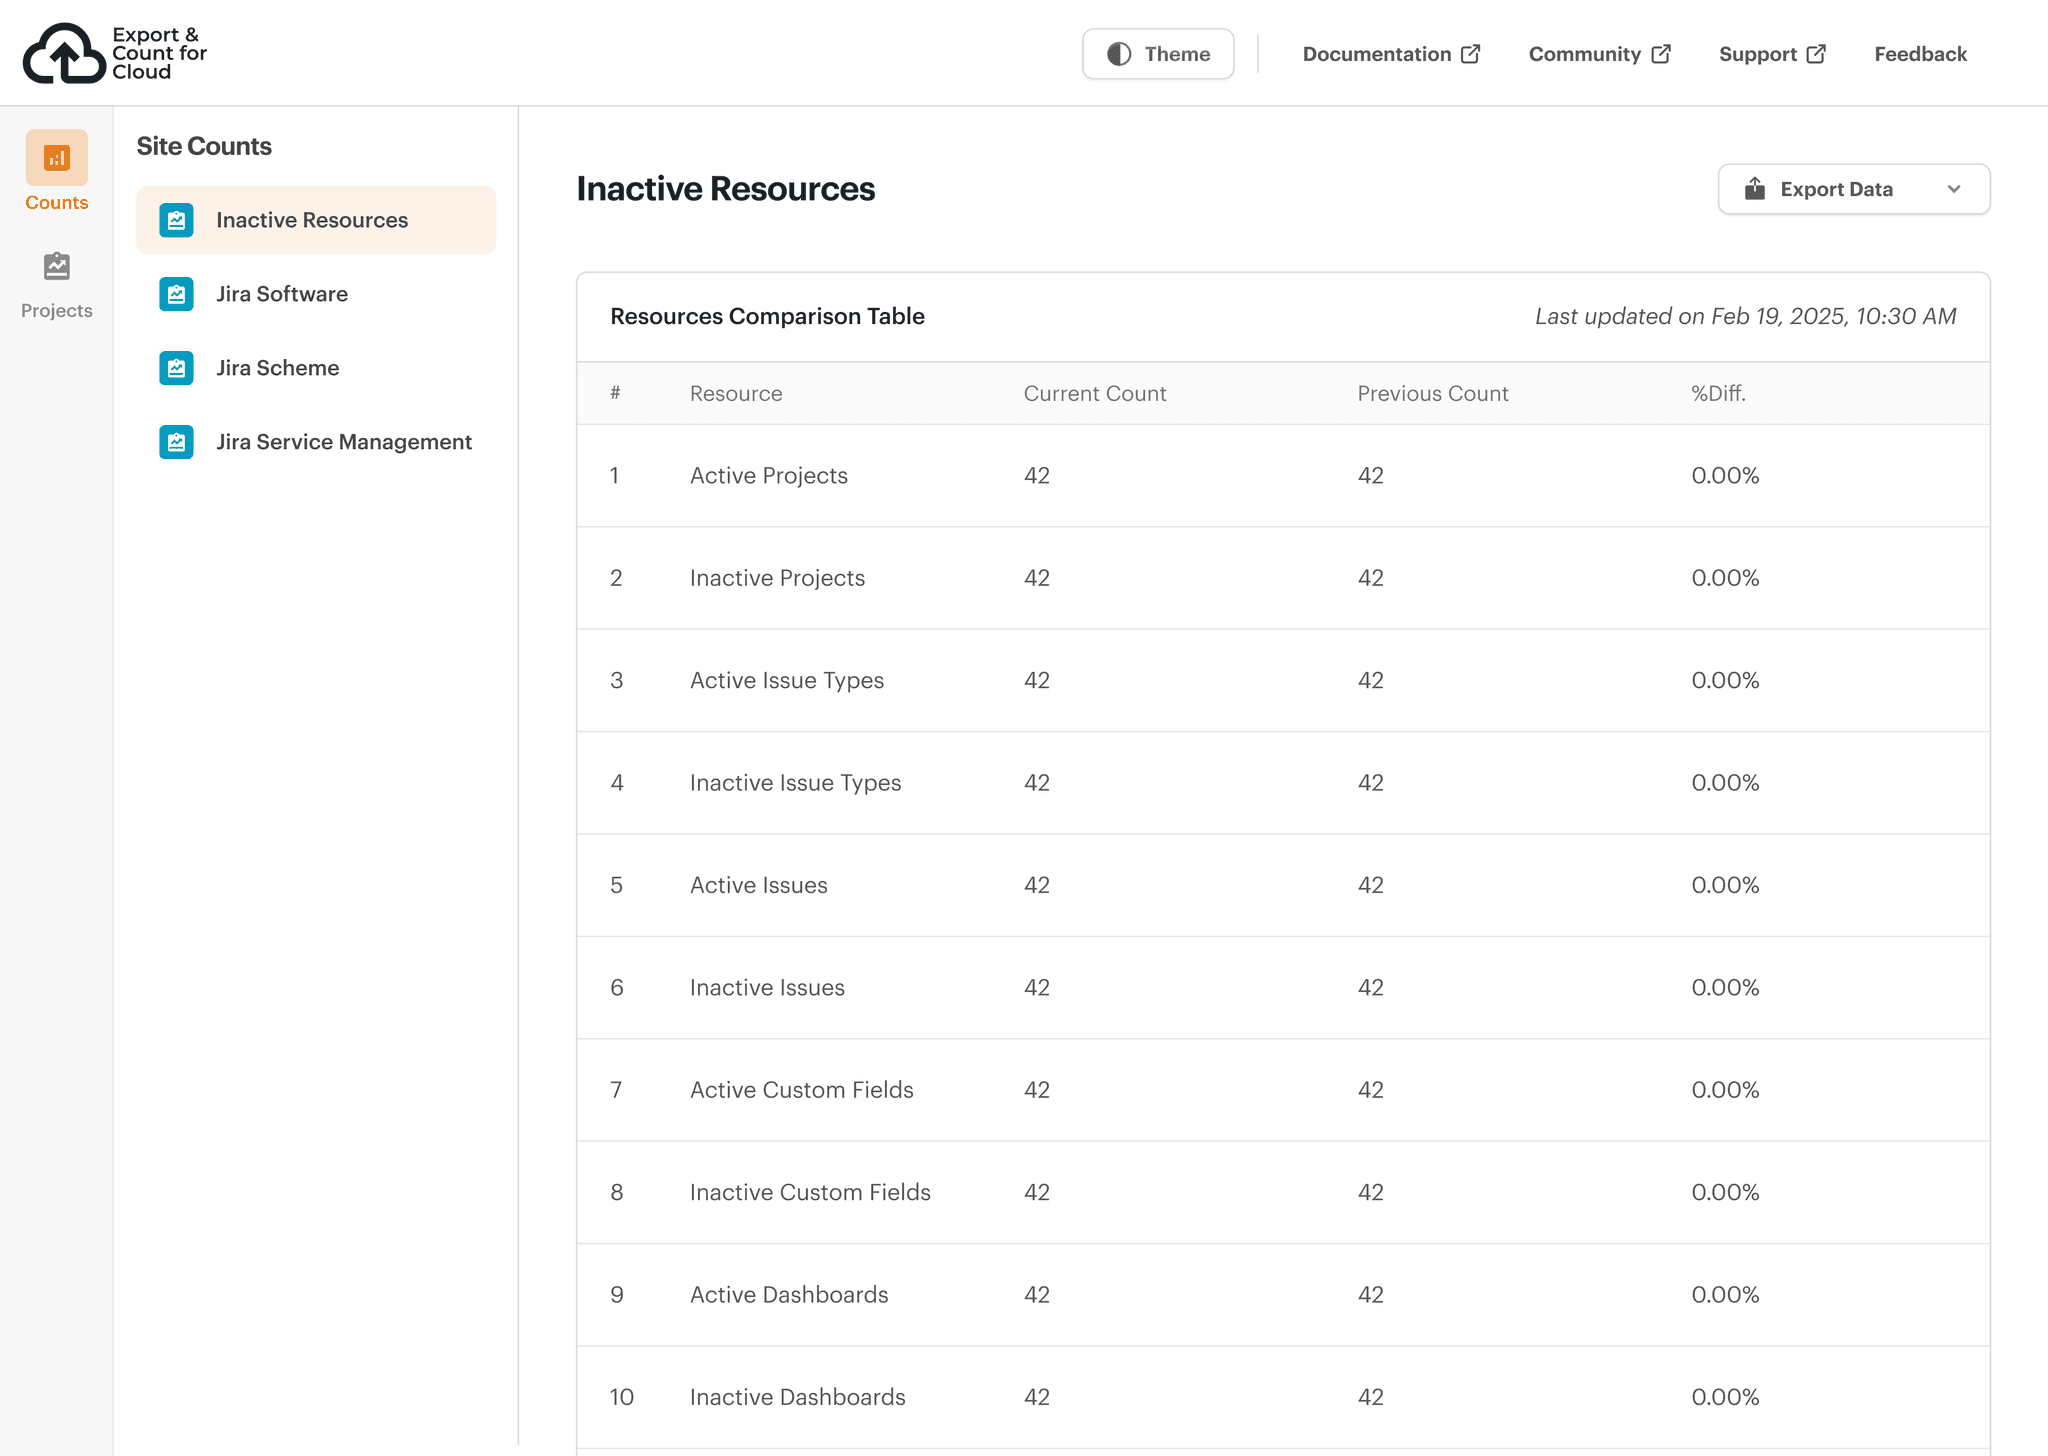
Task: Click the Feedback link
Action: point(1920,54)
